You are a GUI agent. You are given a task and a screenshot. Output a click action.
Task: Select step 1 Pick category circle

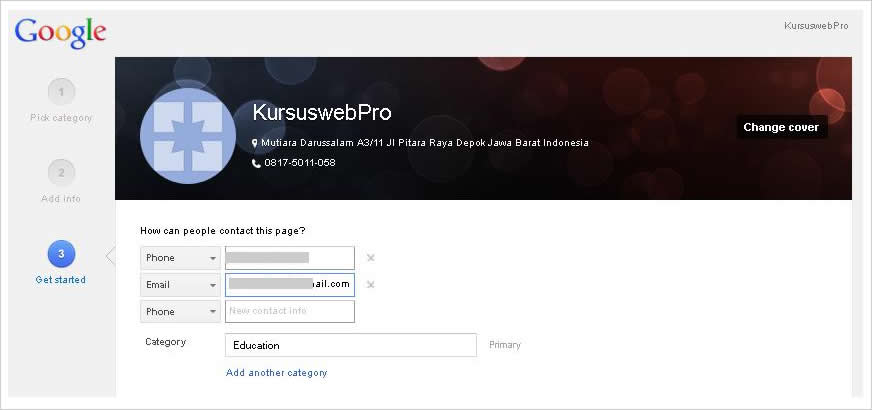point(61,92)
